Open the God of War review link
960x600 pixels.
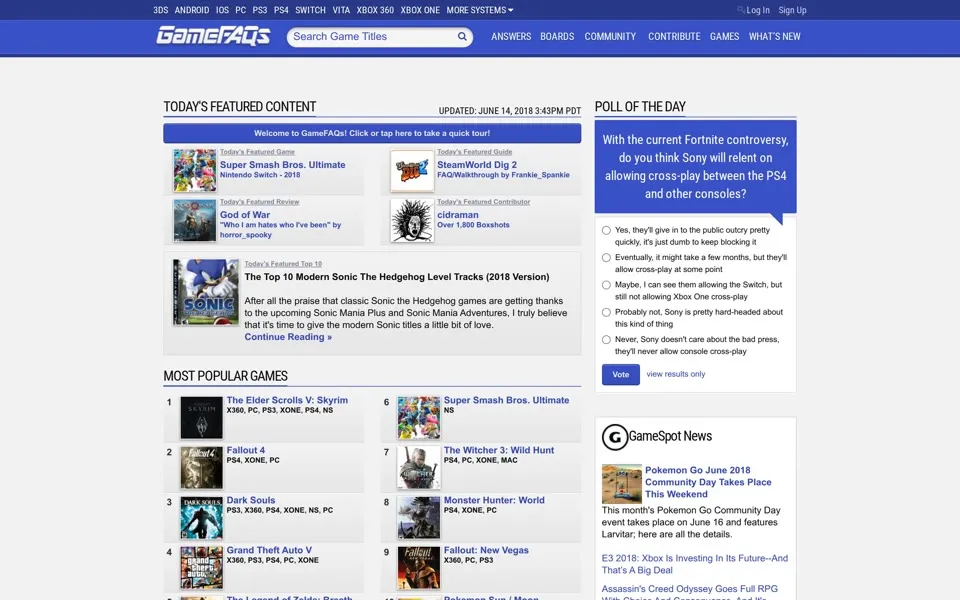[245, 215]
